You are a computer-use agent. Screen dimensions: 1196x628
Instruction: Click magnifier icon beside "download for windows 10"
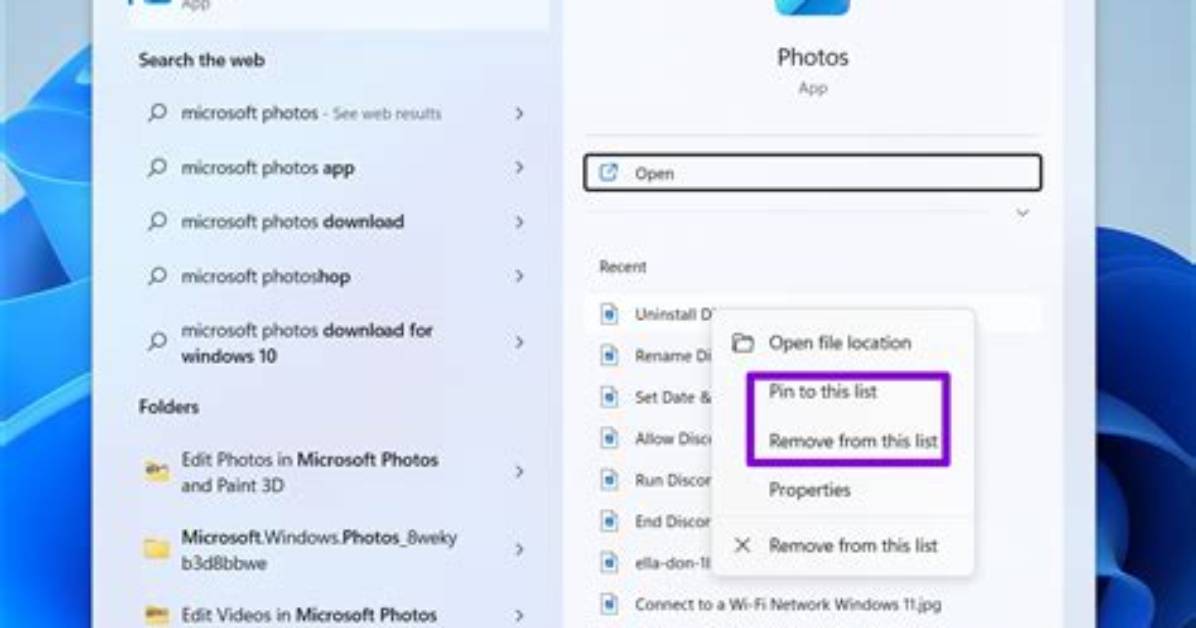pyautogui.click(x=157, y=342)
